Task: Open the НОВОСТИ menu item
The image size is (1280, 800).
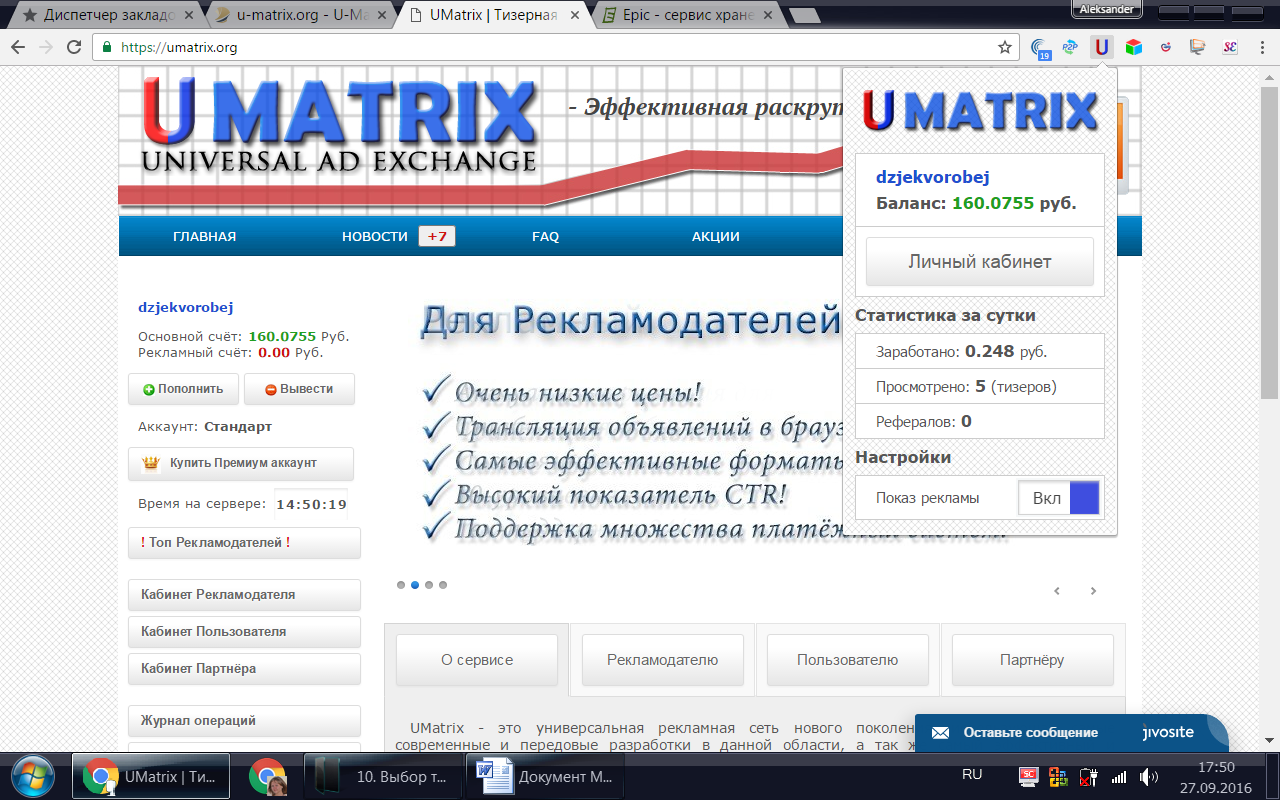Action: coord(375,237)
